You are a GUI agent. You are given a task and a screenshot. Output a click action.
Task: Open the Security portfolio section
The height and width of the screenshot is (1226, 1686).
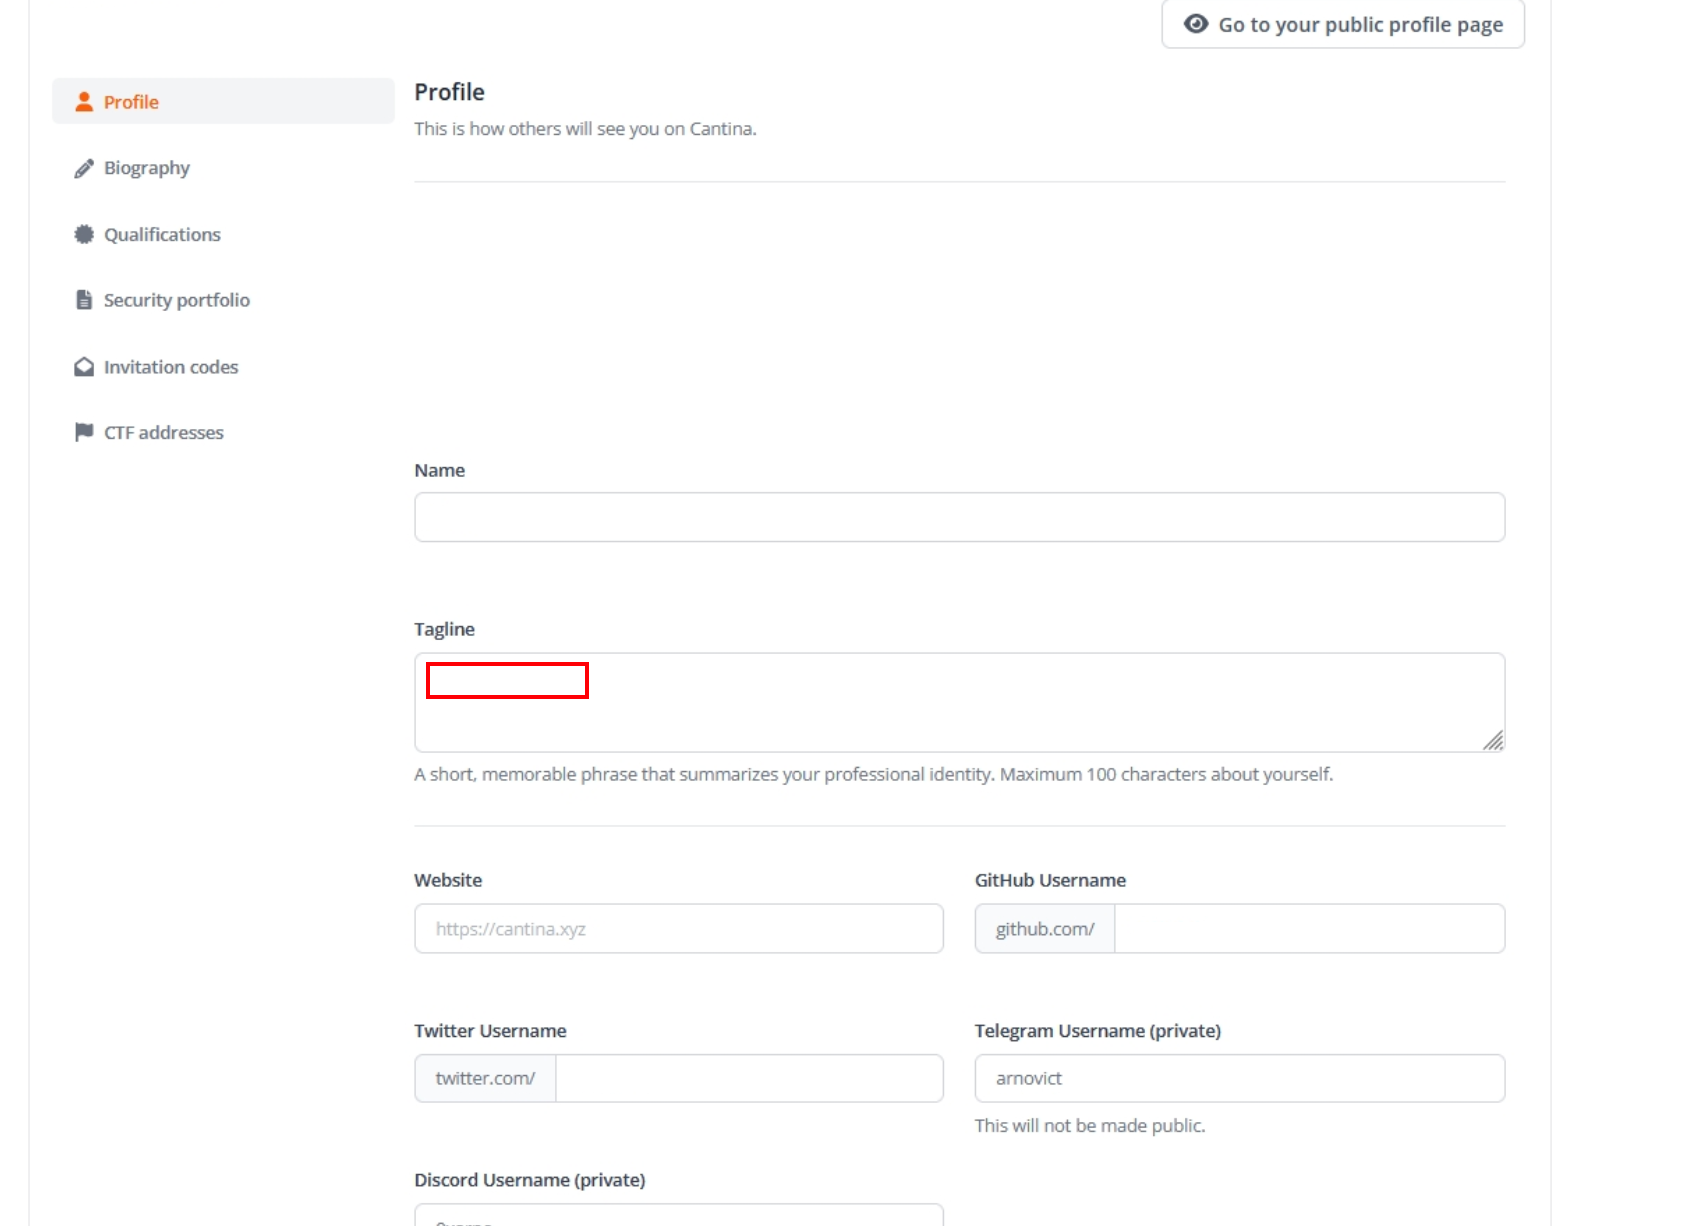tap(177, 300)
